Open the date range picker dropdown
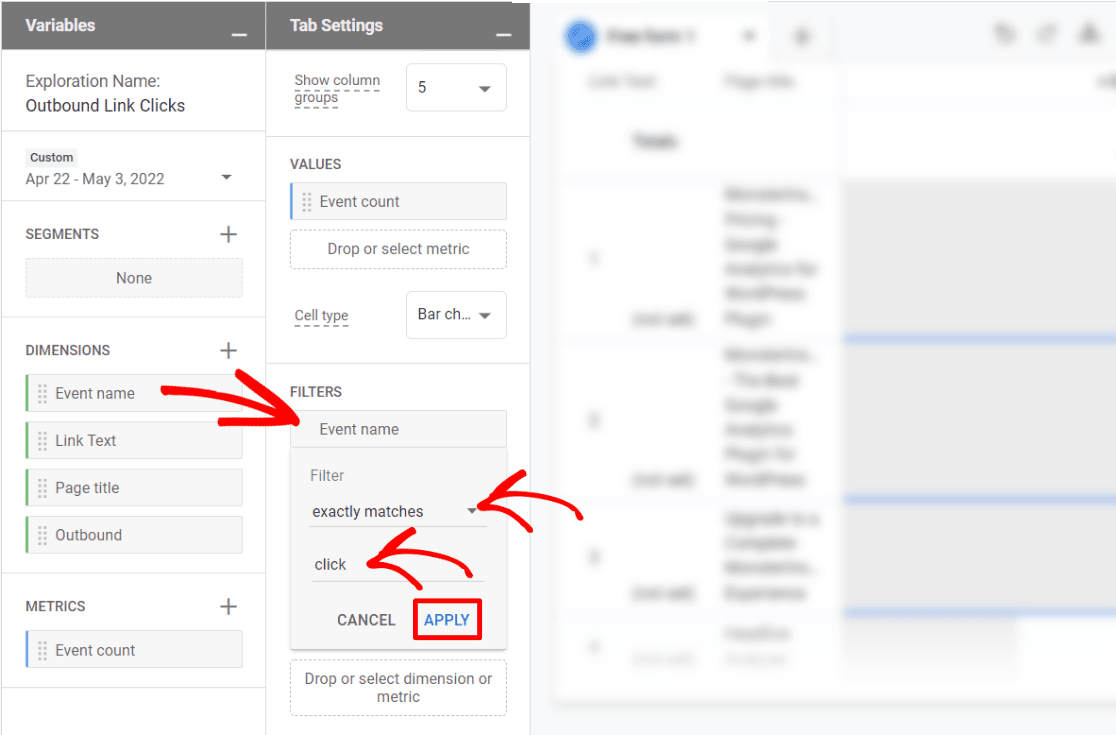Image resolution: width=1116 pixels, height=735 pixels. pos(226,178)
